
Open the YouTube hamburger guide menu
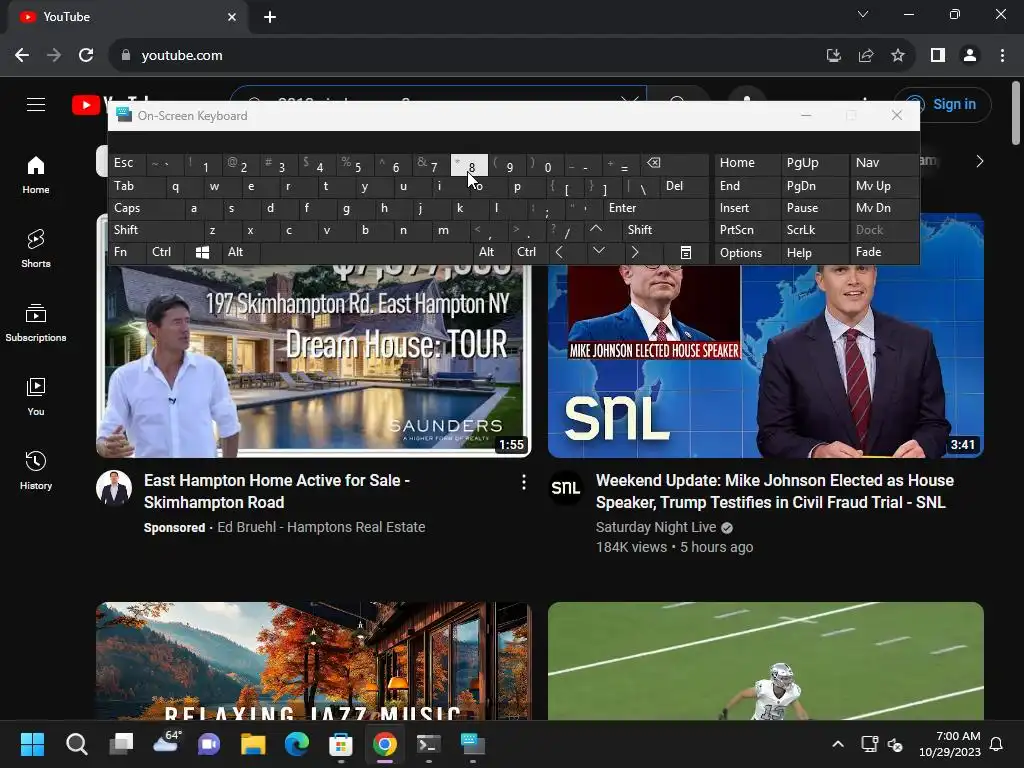[x=36, y=104]
